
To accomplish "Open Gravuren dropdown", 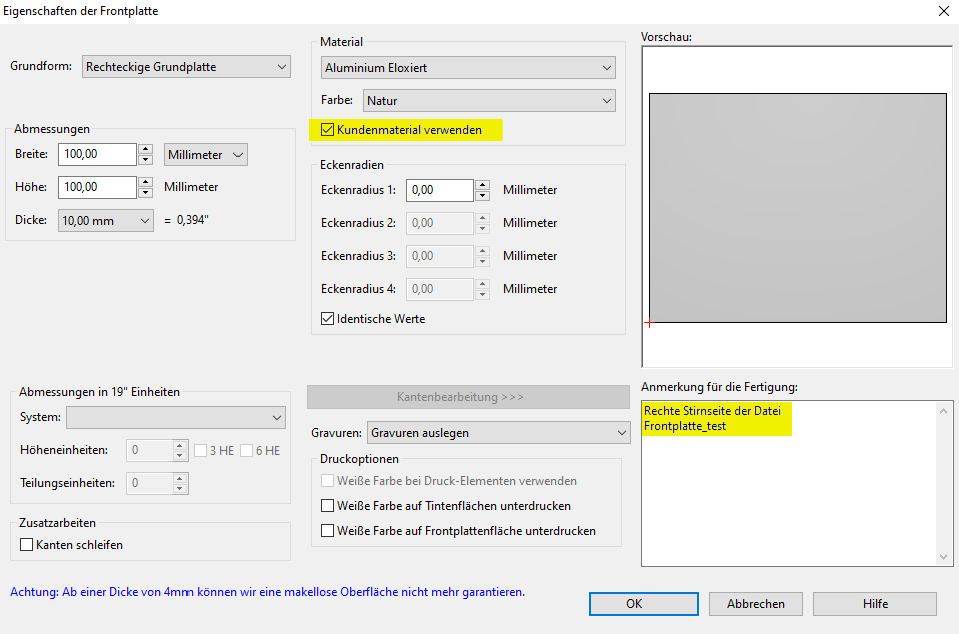I will (497, 433).
